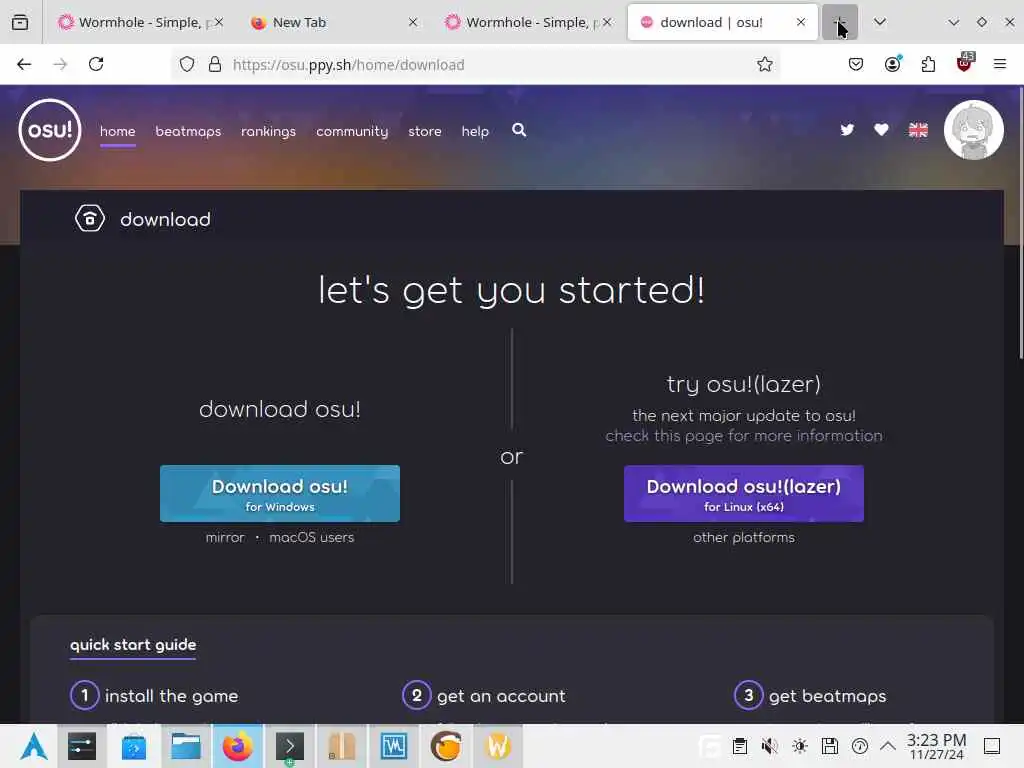Viewport: 1024px width, 768px height.
Task: Open the community nav menu
Action: (x=352, y=131)
